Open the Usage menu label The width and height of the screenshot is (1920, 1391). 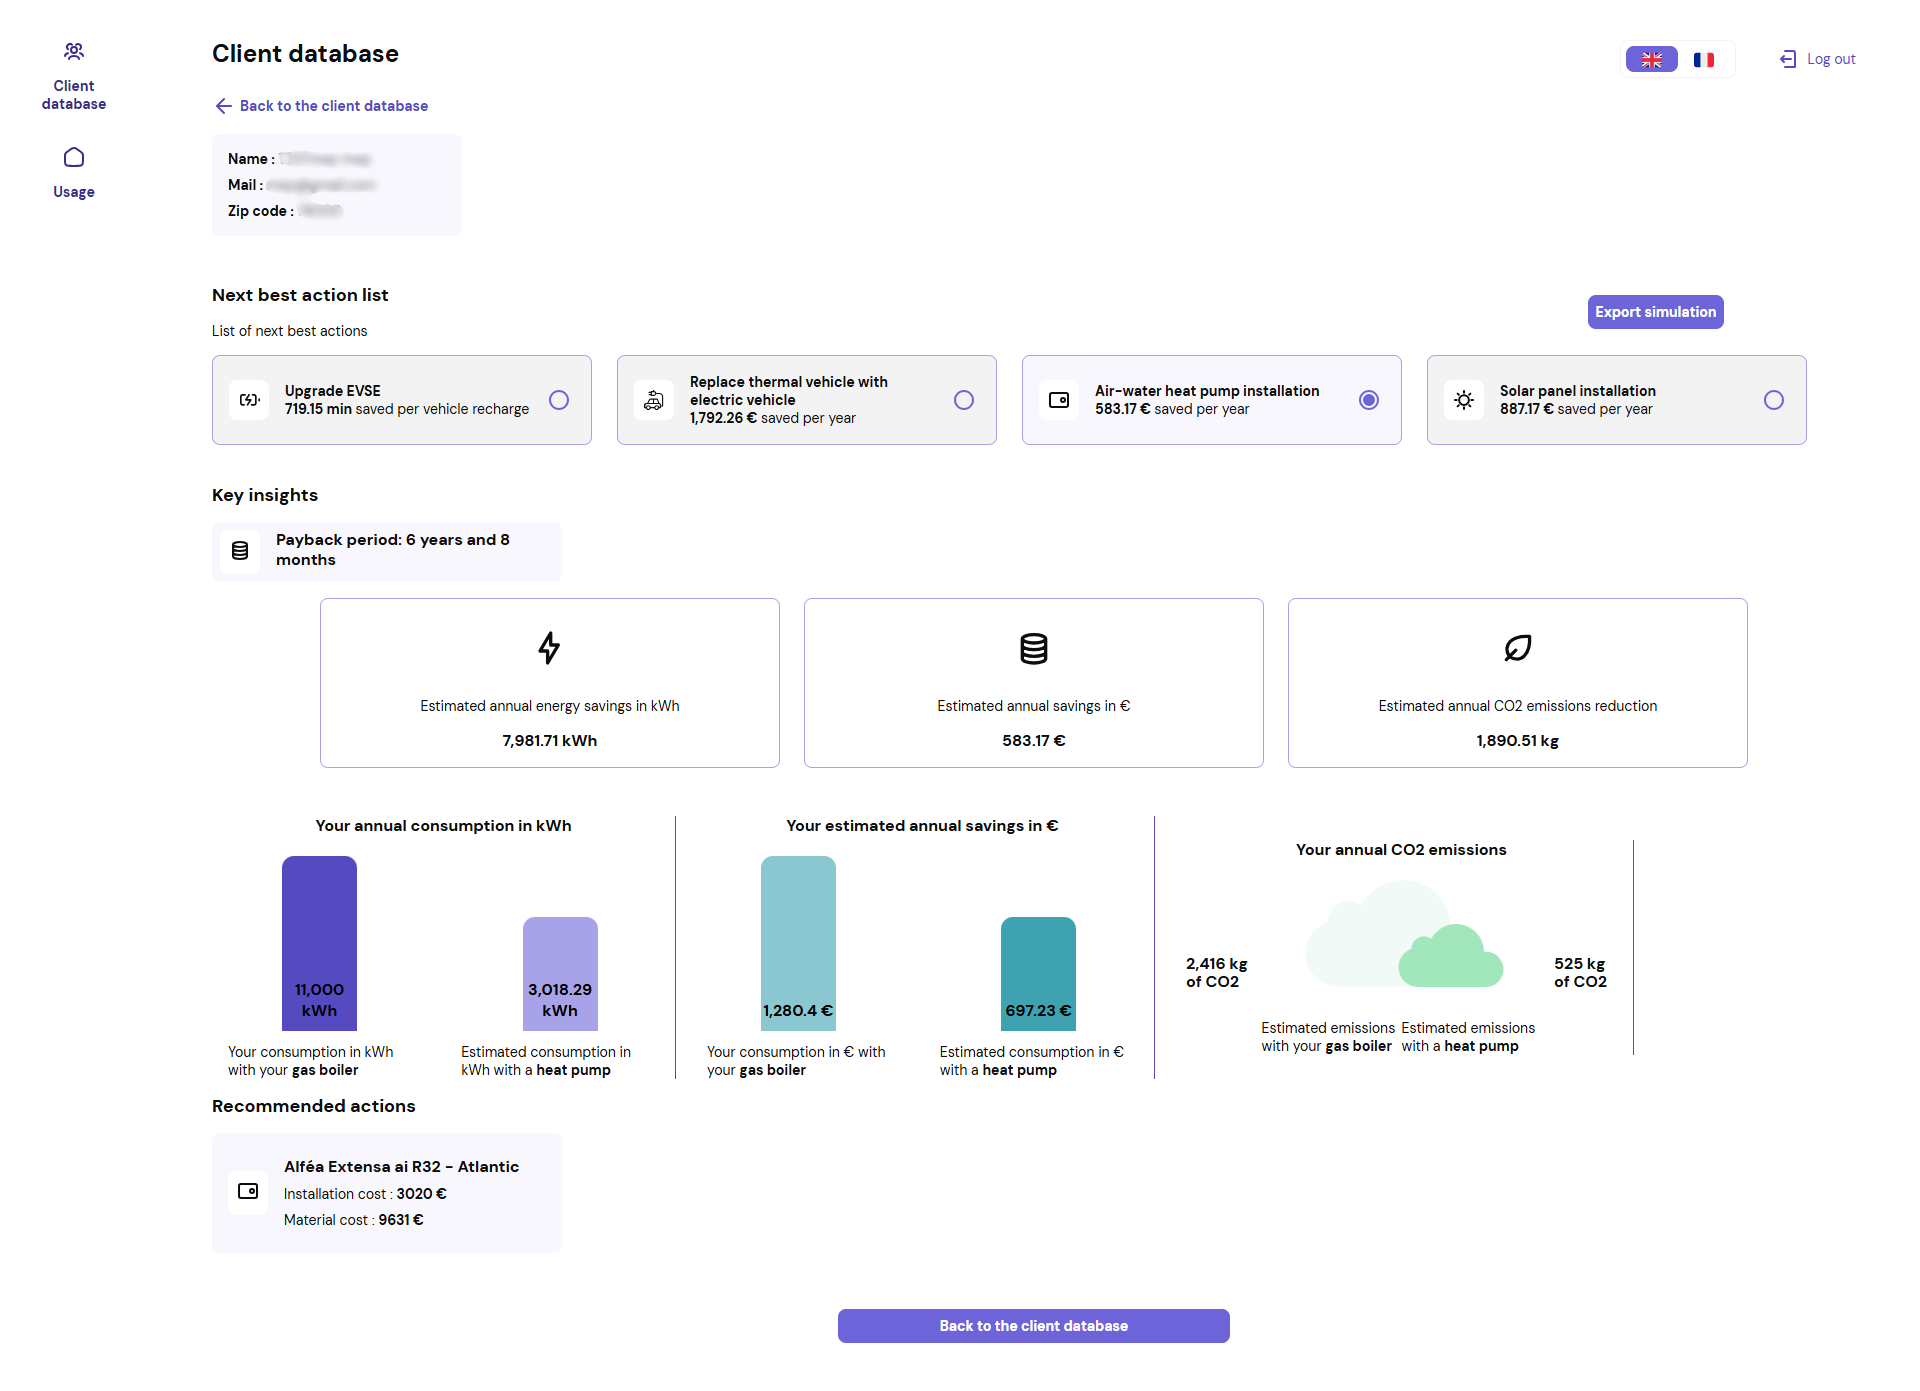pyautogui.click(x=74, y=192)
